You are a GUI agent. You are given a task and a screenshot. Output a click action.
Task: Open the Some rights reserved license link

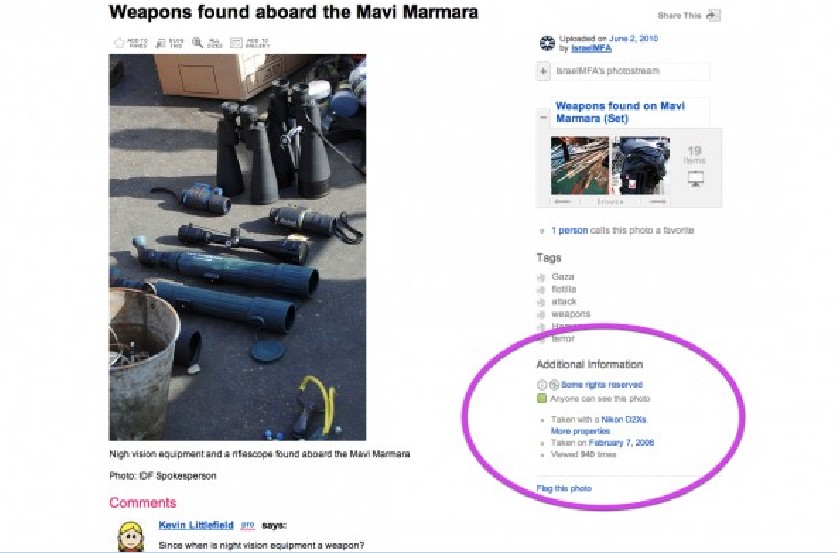[602, 385]
